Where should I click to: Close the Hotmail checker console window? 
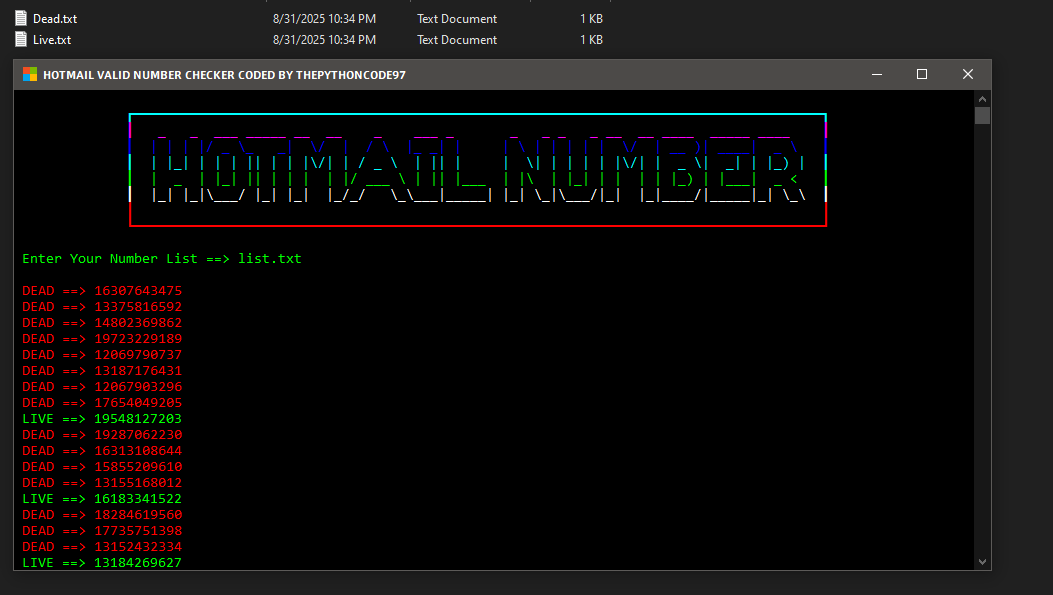pyautogui.click(x=968, y=75)
